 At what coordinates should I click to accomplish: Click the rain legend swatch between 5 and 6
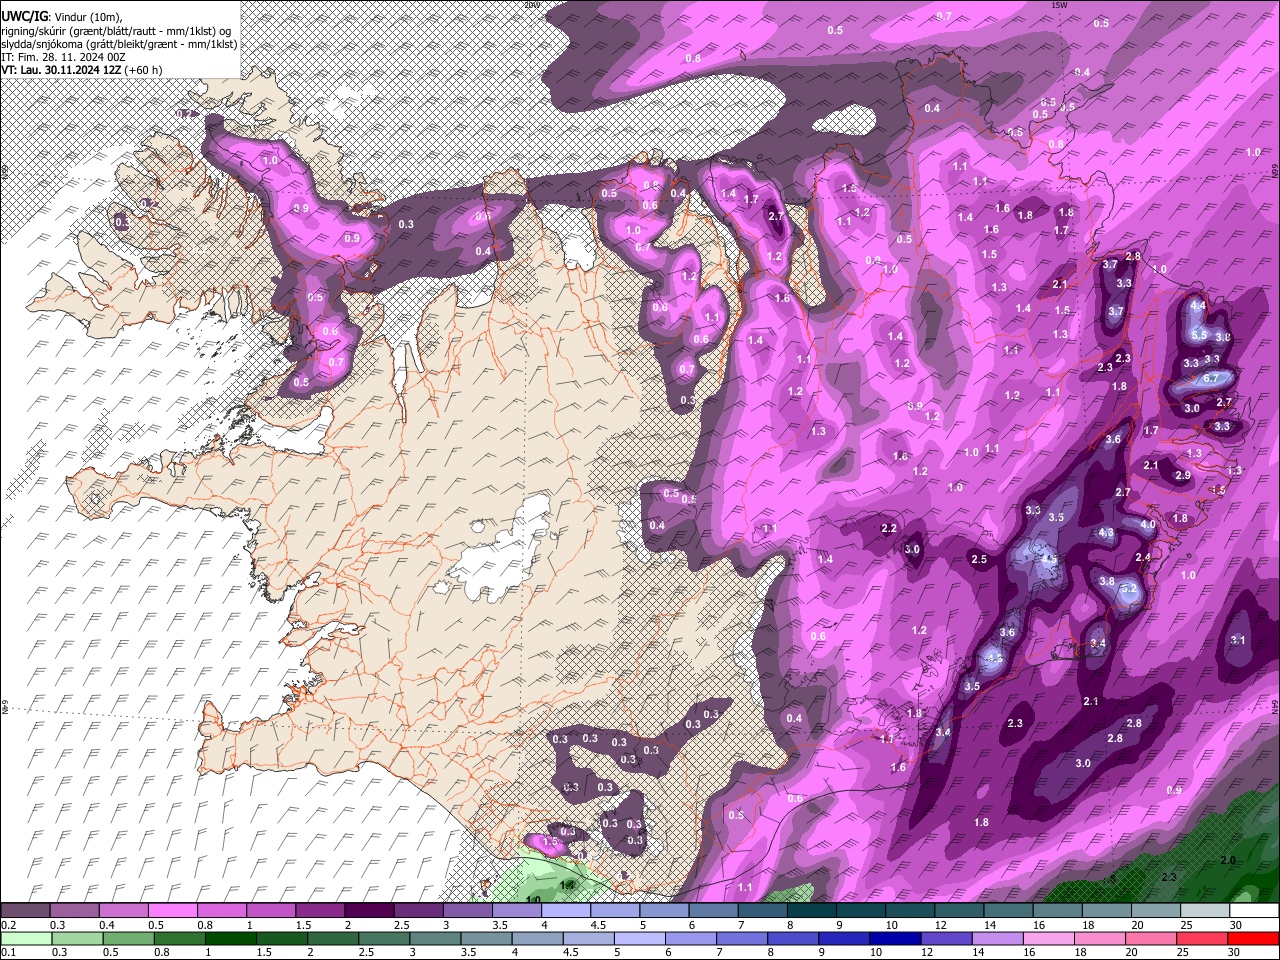pyautogui.click(x=640, y=938)
